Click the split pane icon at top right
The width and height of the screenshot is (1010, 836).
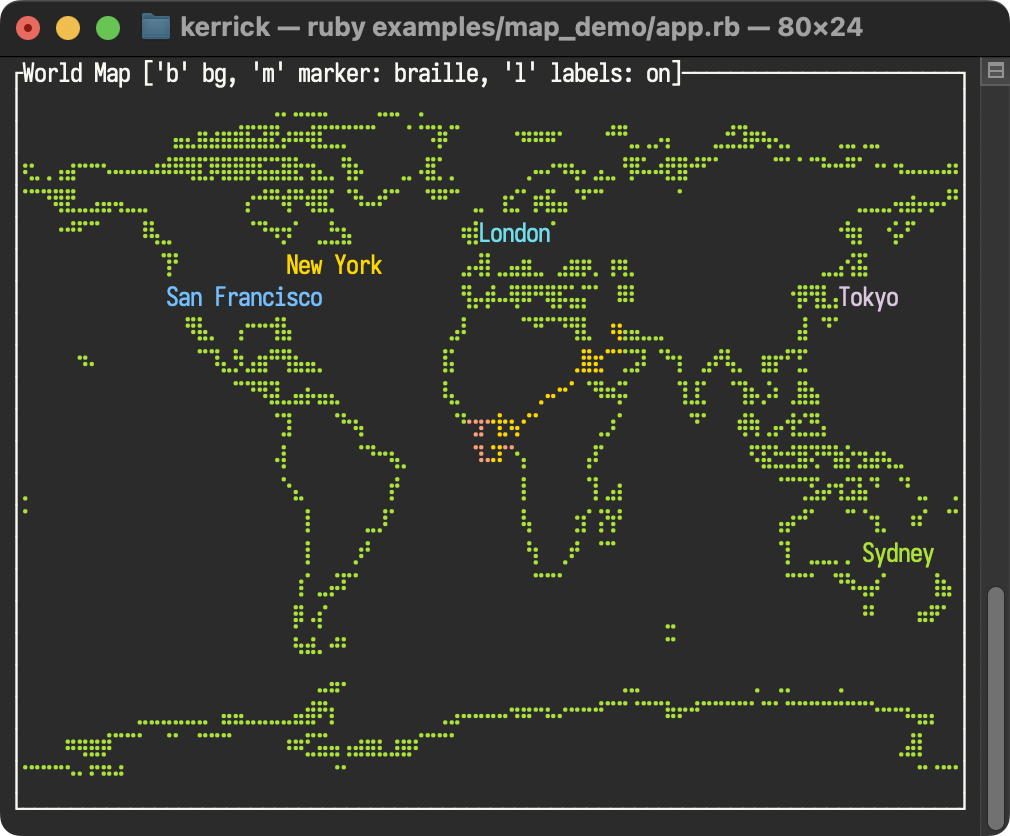tap(995, 70)
